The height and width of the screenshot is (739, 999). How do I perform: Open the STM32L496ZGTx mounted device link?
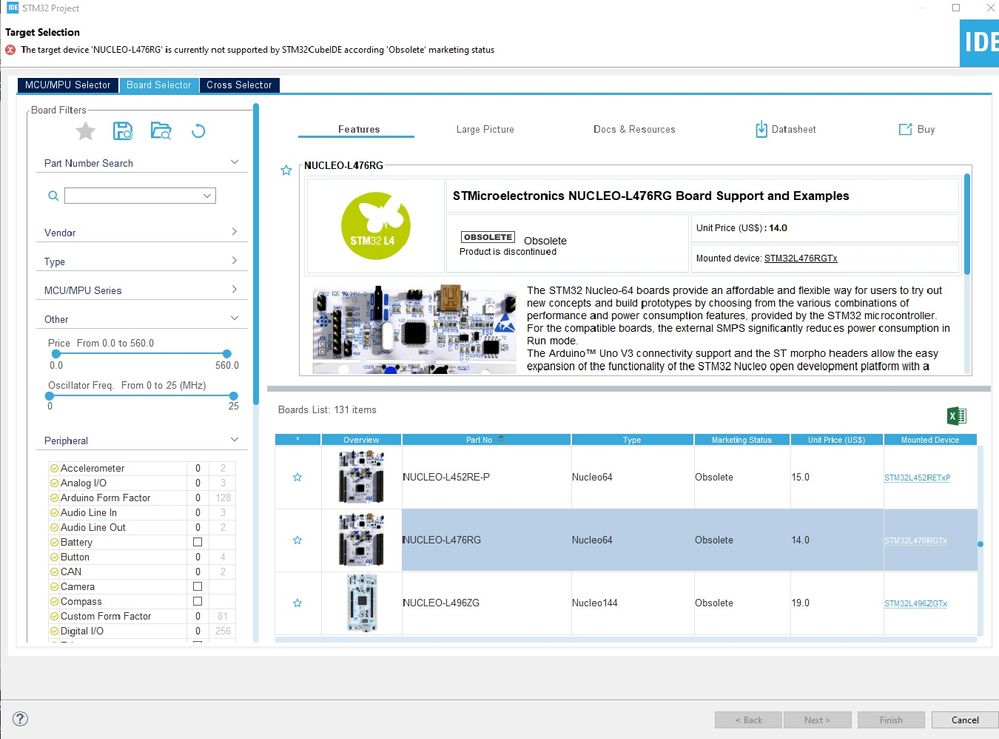point(916,603)
